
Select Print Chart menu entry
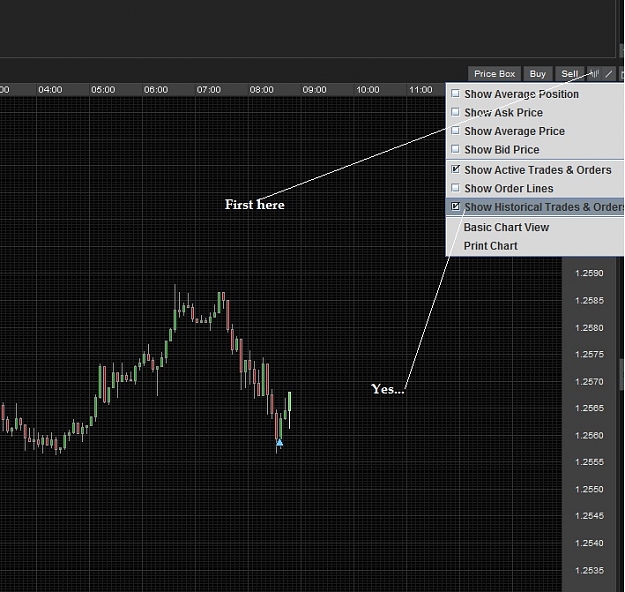(x=491, y=246)
